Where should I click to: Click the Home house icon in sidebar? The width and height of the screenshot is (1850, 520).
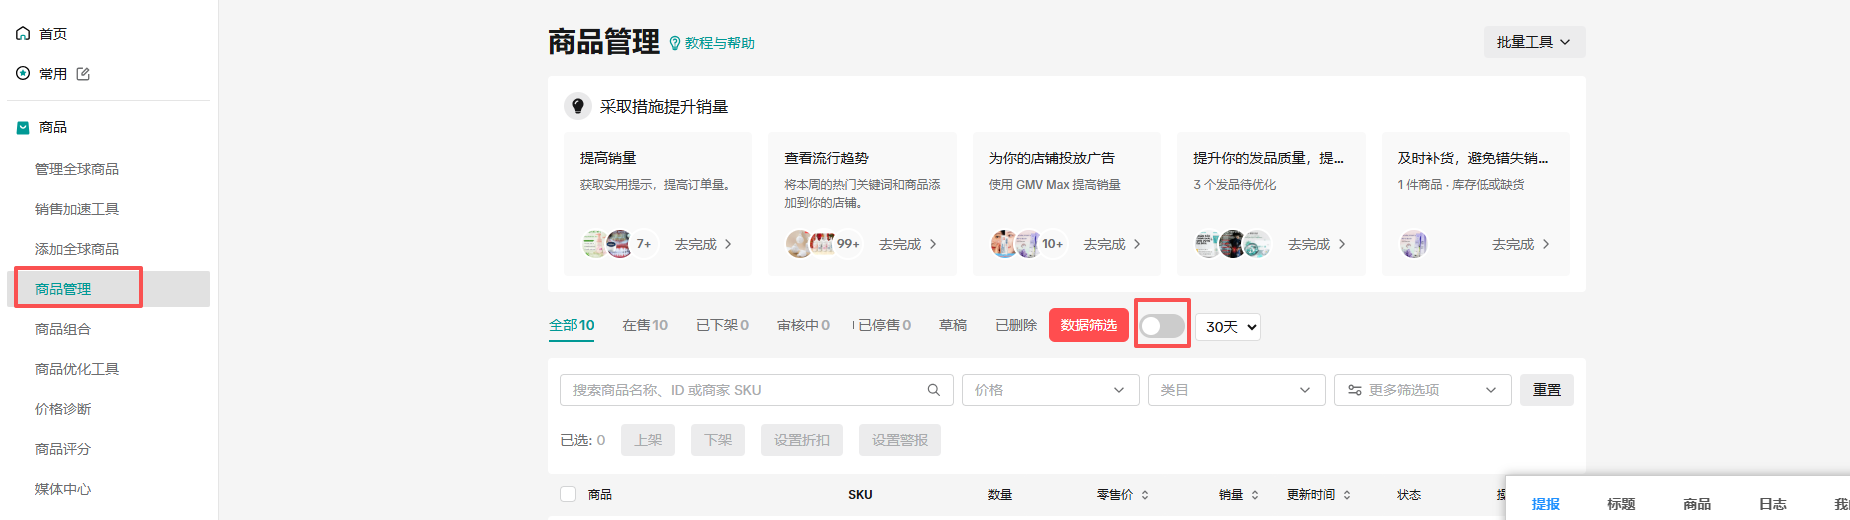tap(23, 33)
